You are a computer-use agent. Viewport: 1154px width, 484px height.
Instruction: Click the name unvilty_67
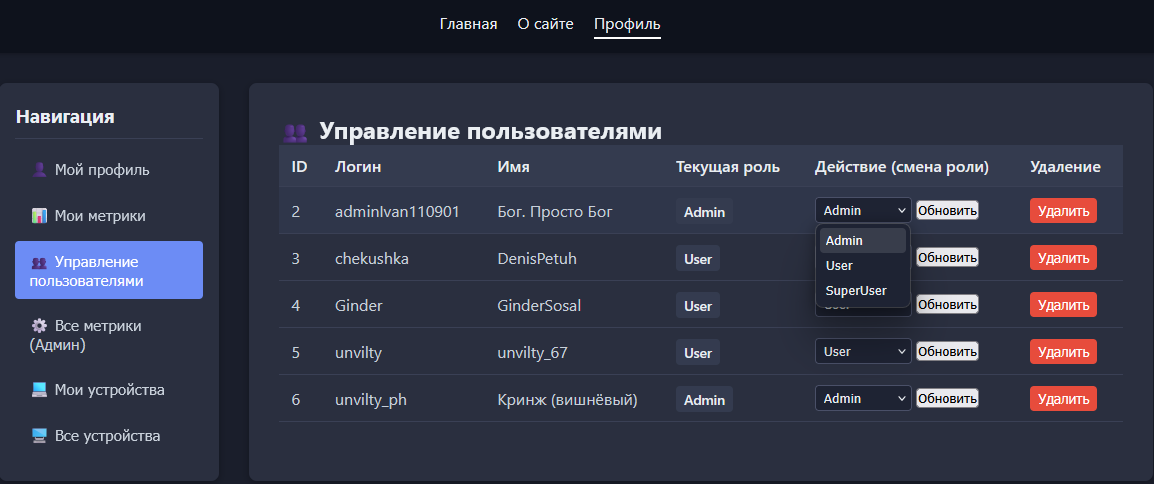[x=533, y=353]
